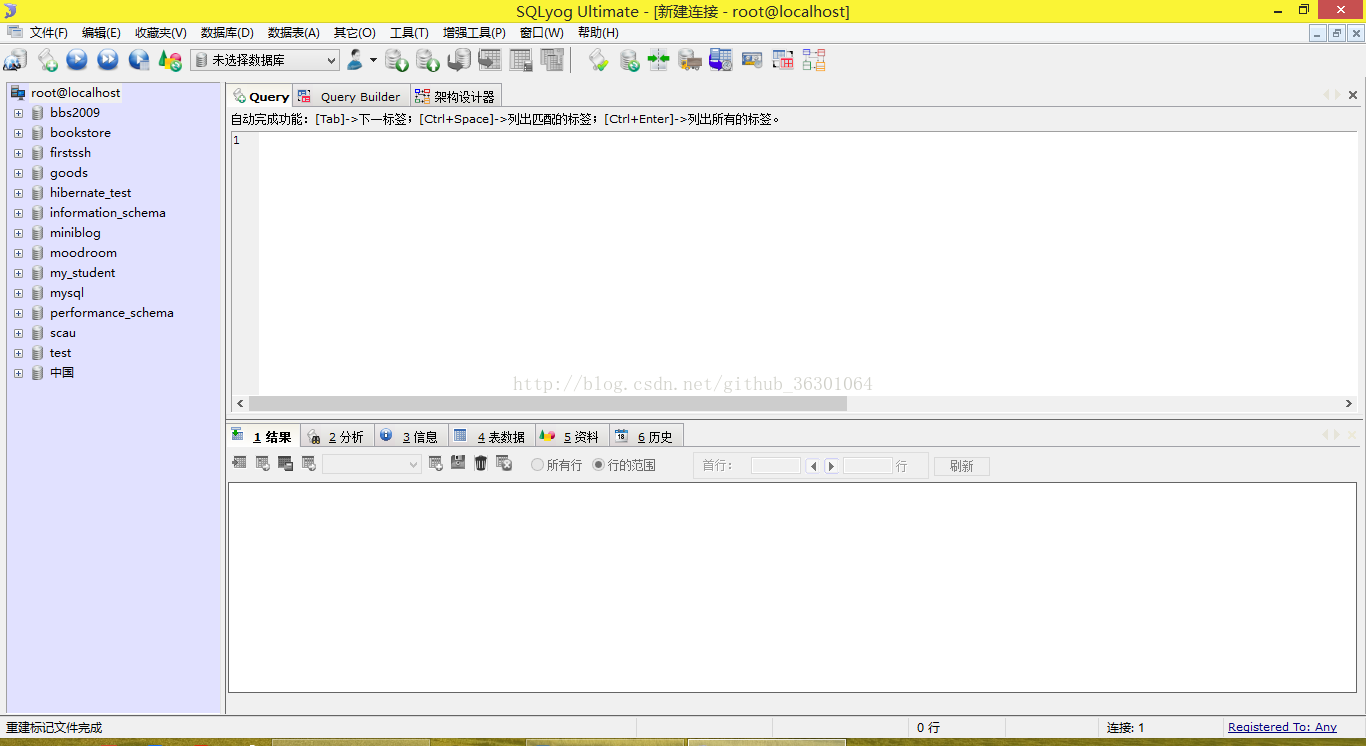The height and width of the screenshot is (746, 1366).
Task: Expand the scau database node
Action: (x=18, y=333)
